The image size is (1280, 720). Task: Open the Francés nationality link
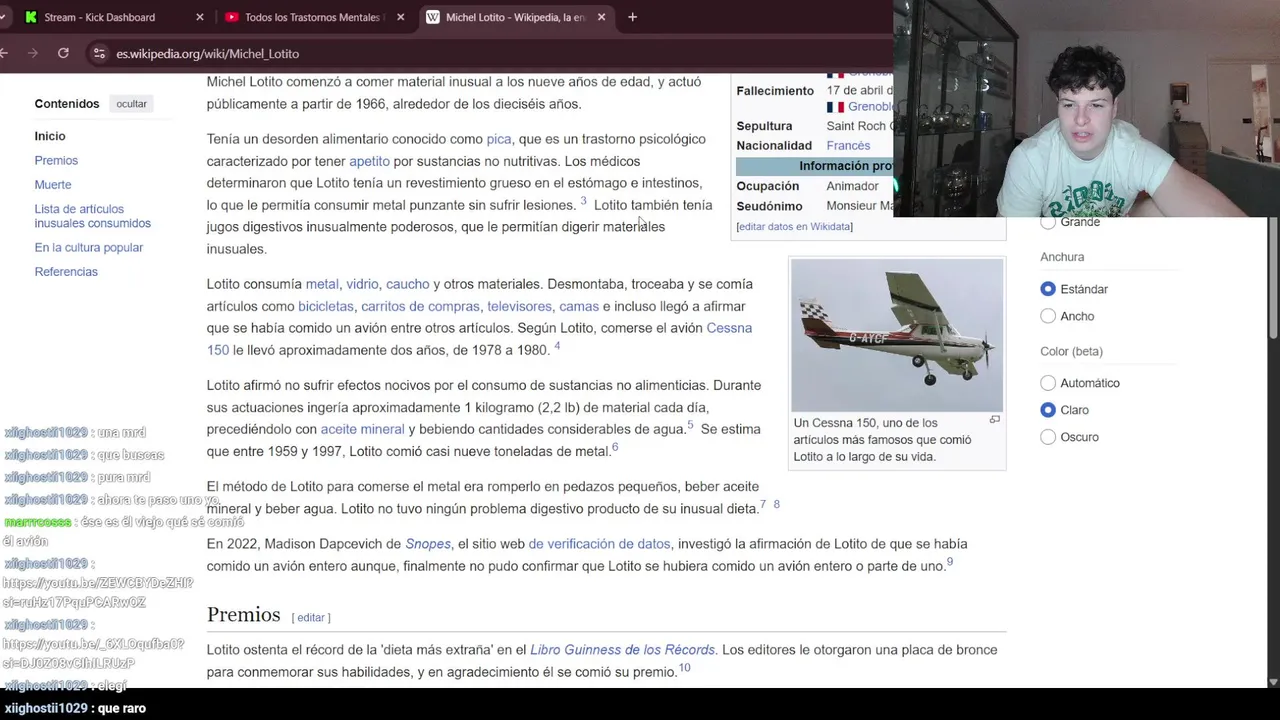coord(848,146)
